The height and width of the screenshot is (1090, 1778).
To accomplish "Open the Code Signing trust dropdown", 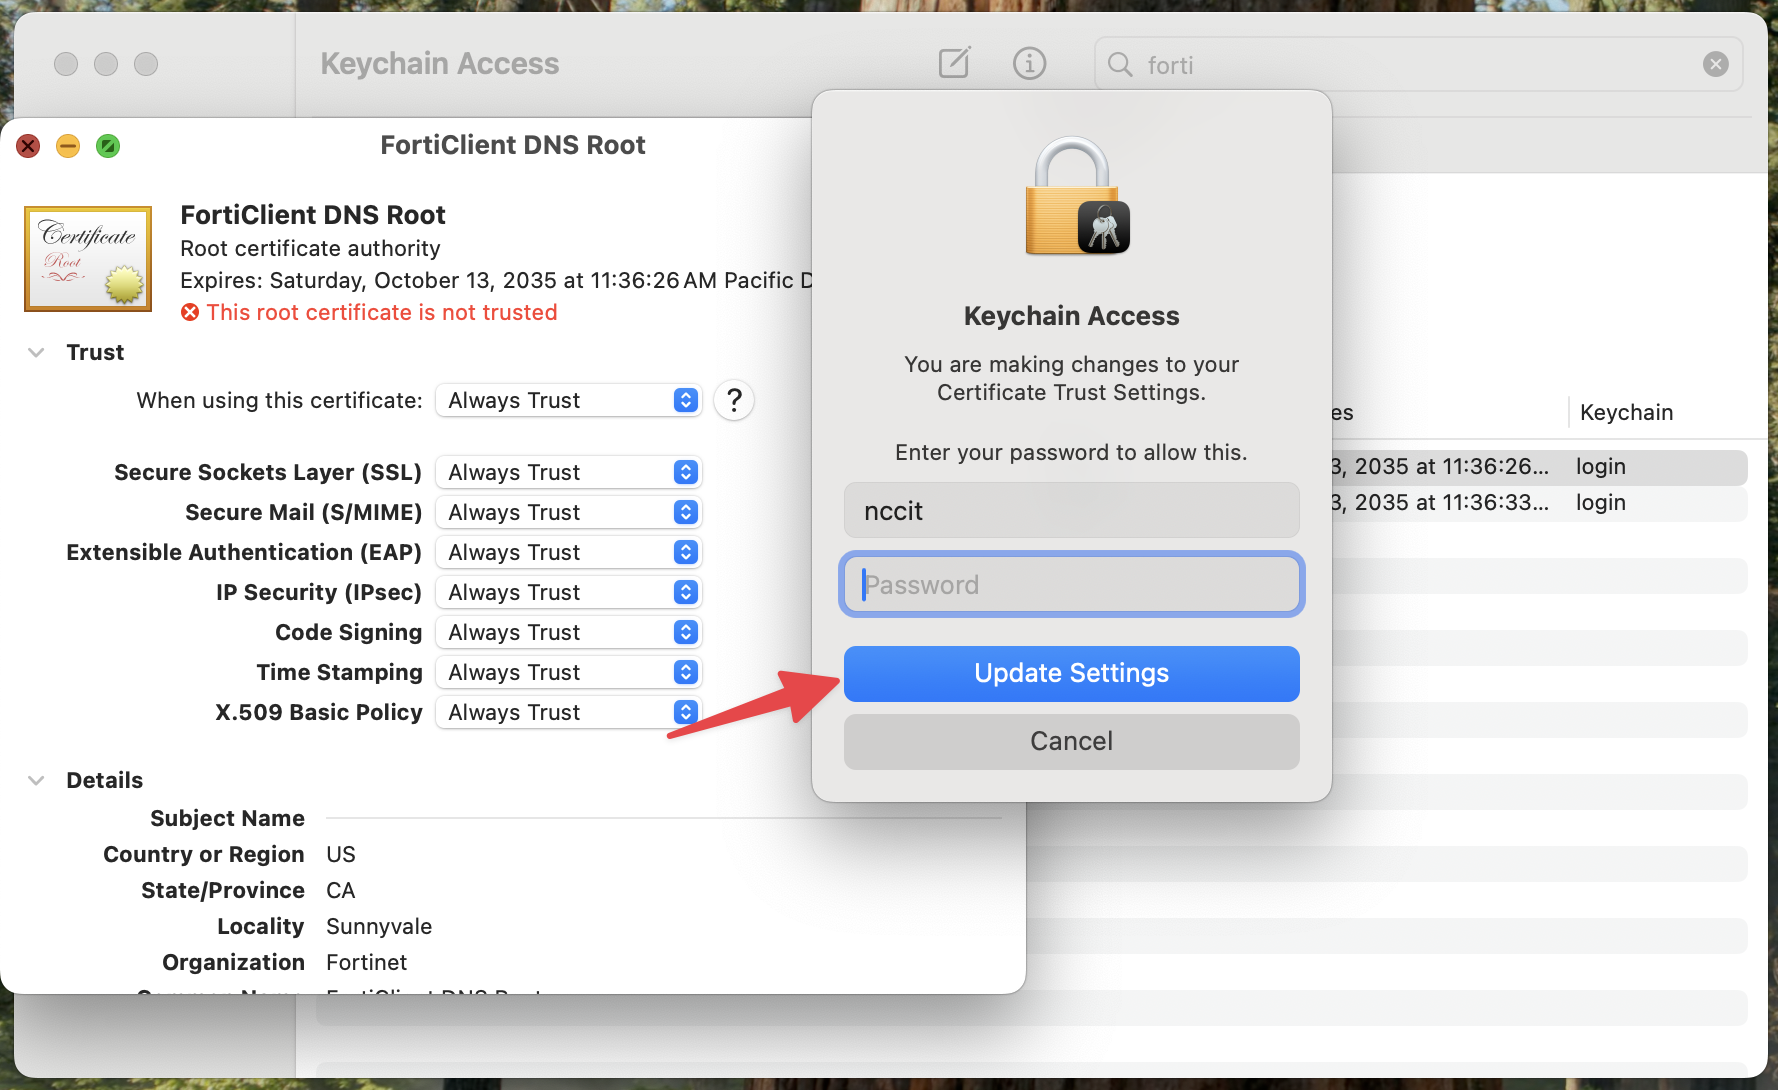I will click(x=568, y=633).
